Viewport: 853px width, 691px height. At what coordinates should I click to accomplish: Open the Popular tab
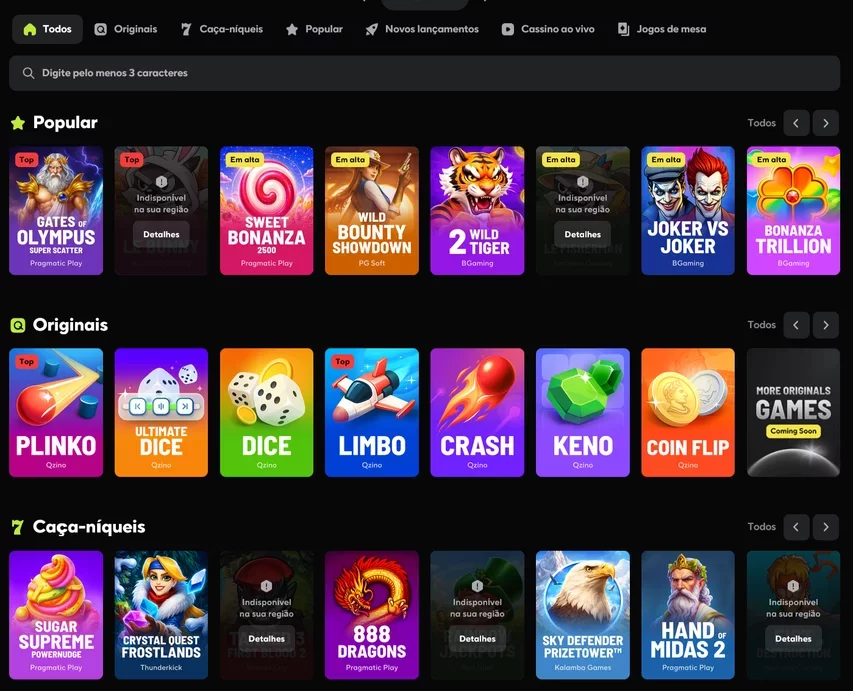[x=314, y=29]
